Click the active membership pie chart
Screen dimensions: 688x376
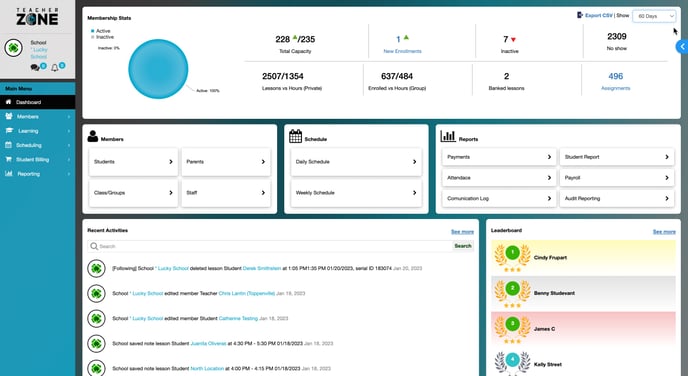pyautogui.click(x=158, y=69)
